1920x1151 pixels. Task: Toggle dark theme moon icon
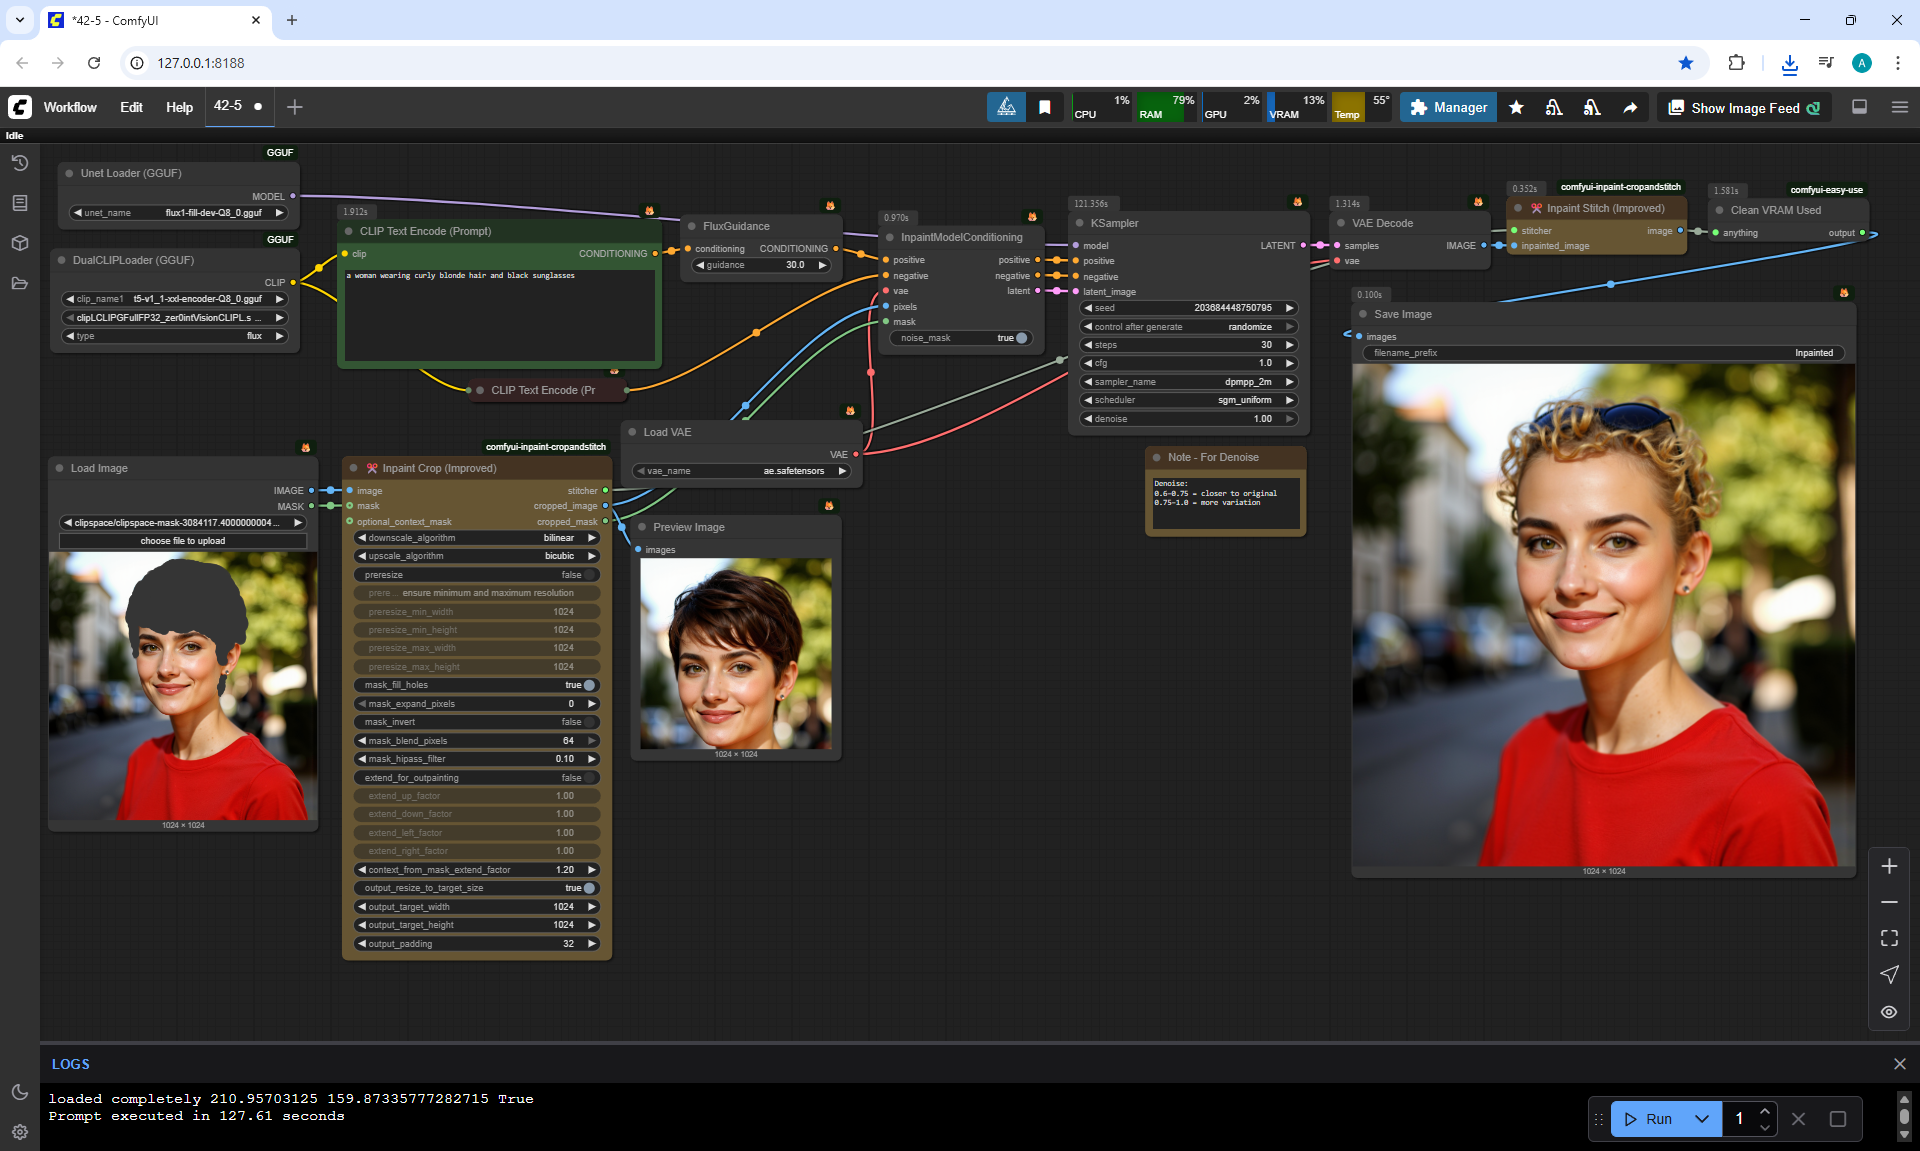click(19, 1092)
